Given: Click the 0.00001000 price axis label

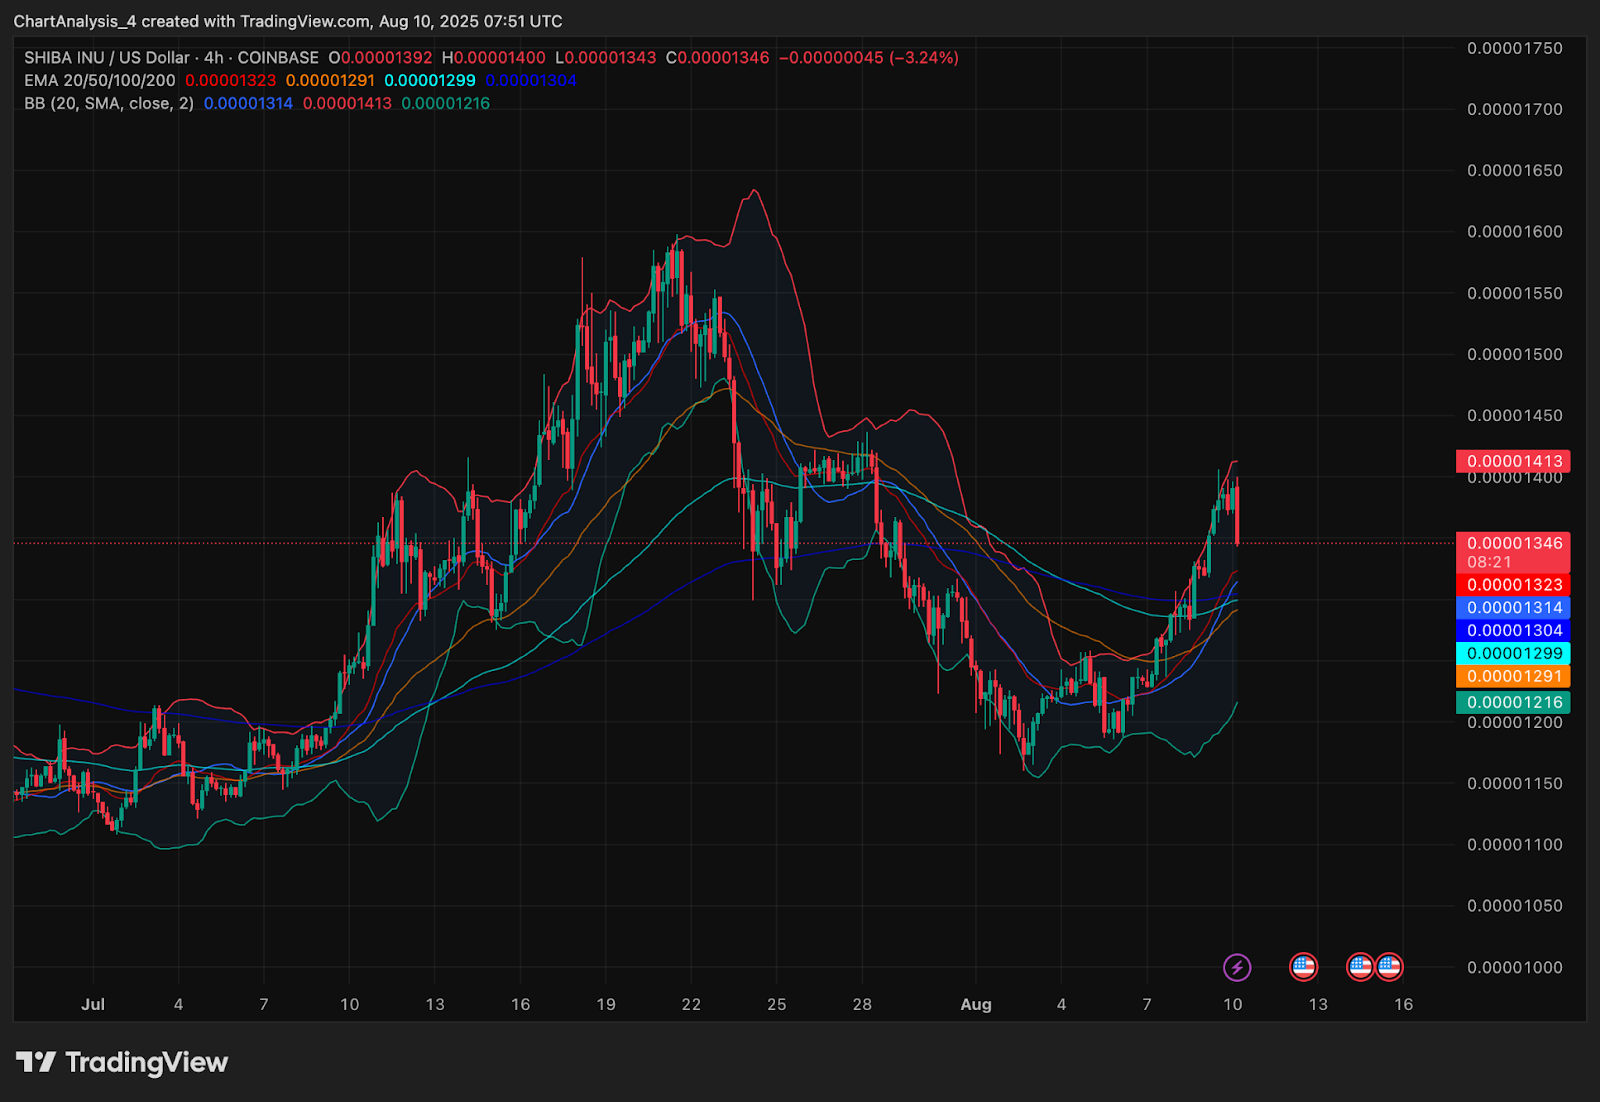Looking at the screenshot, I should [x=1514, y=967].
